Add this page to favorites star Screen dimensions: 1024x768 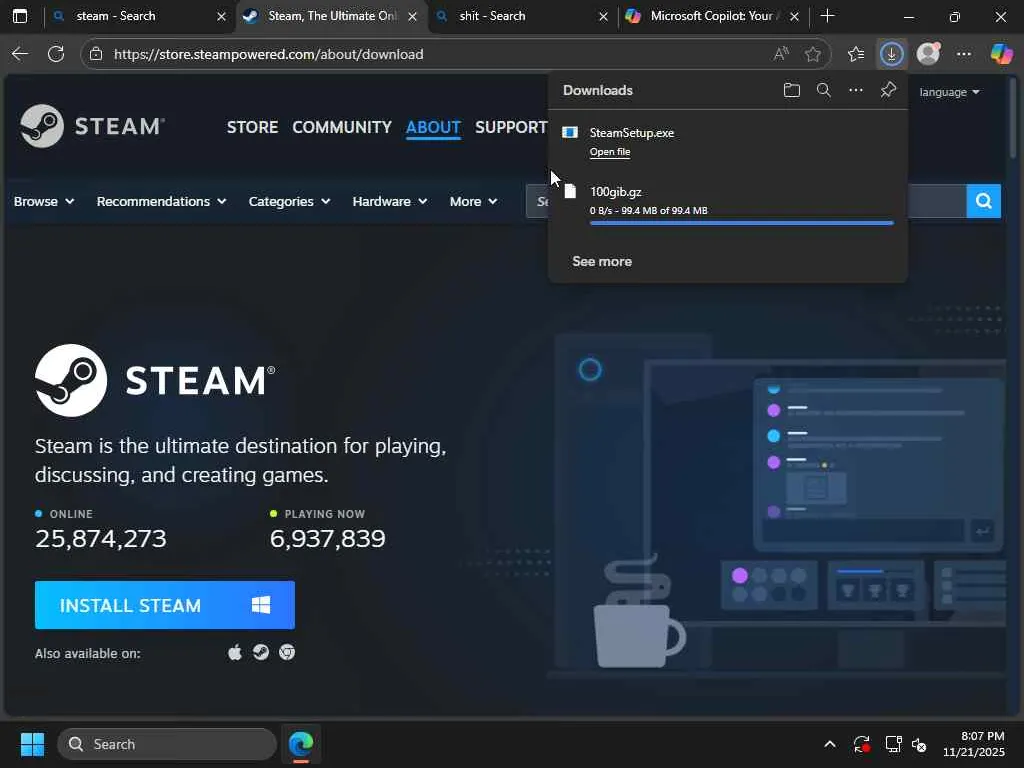812,54
